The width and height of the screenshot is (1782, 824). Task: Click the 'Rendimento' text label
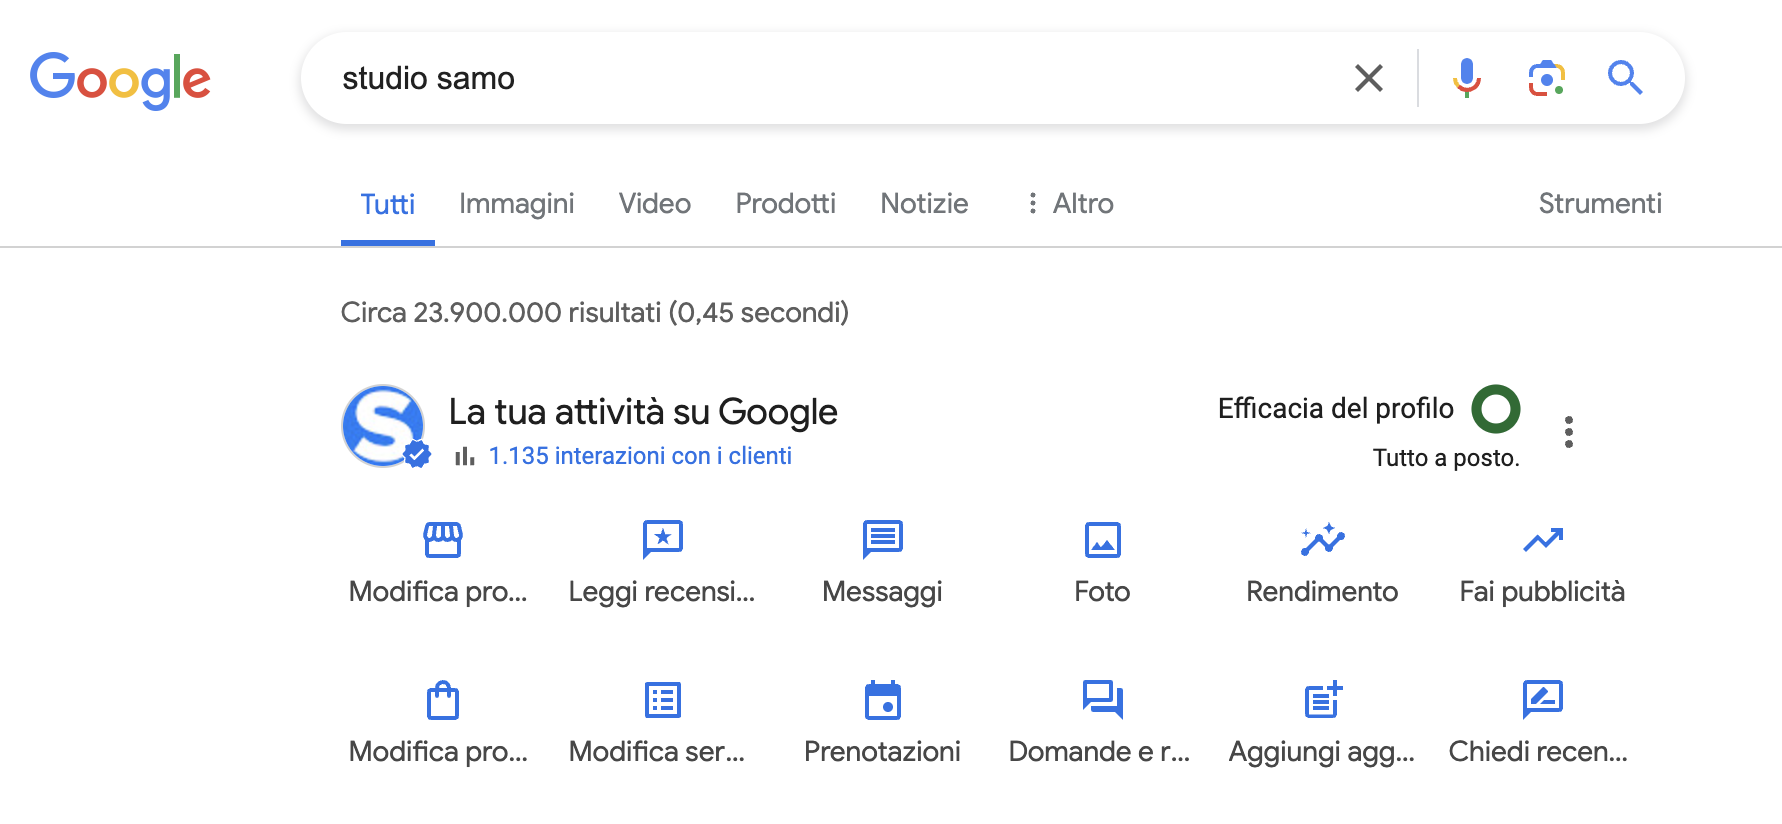pos(1322,592)
